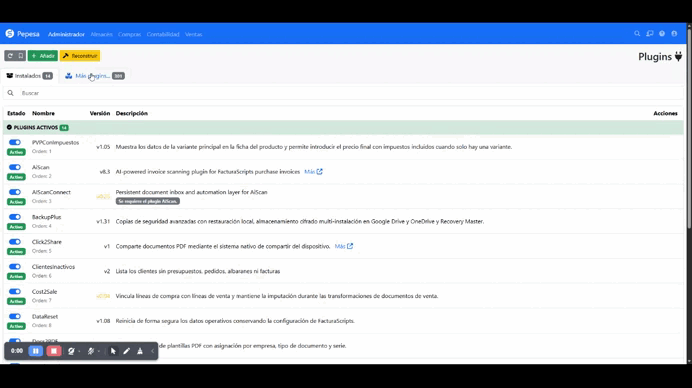This screenshot has width=692, height=388.
Task: Click the check icon of Plugins Activos header
Action: (9, 127)
